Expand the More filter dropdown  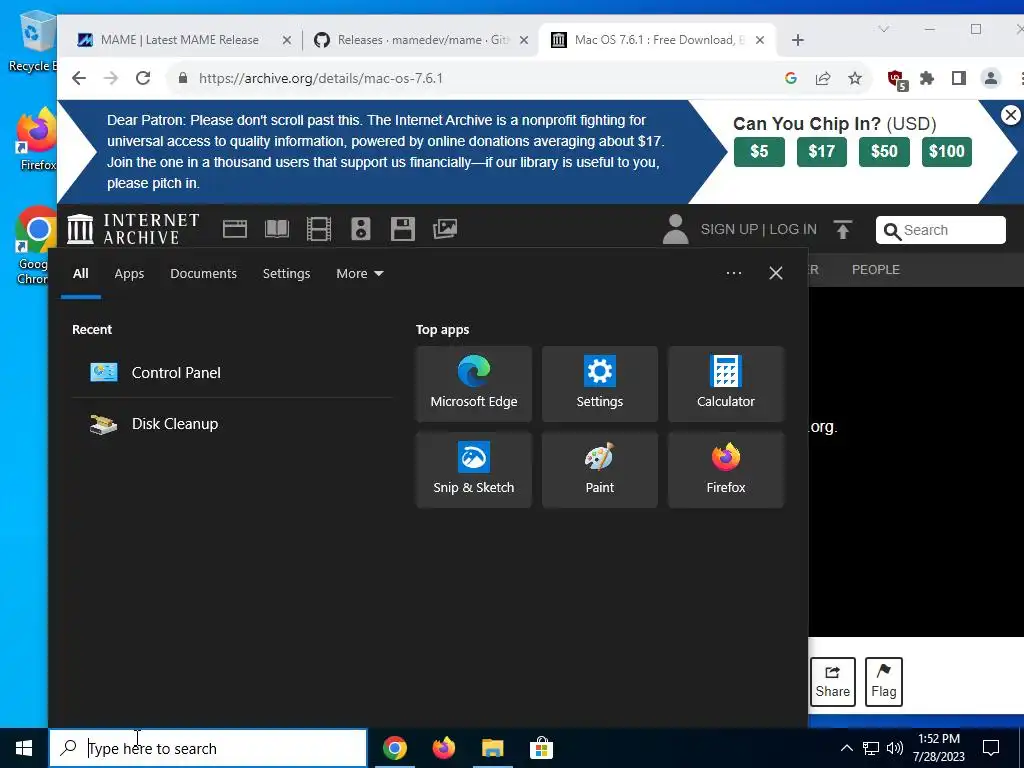click(359, 274)
